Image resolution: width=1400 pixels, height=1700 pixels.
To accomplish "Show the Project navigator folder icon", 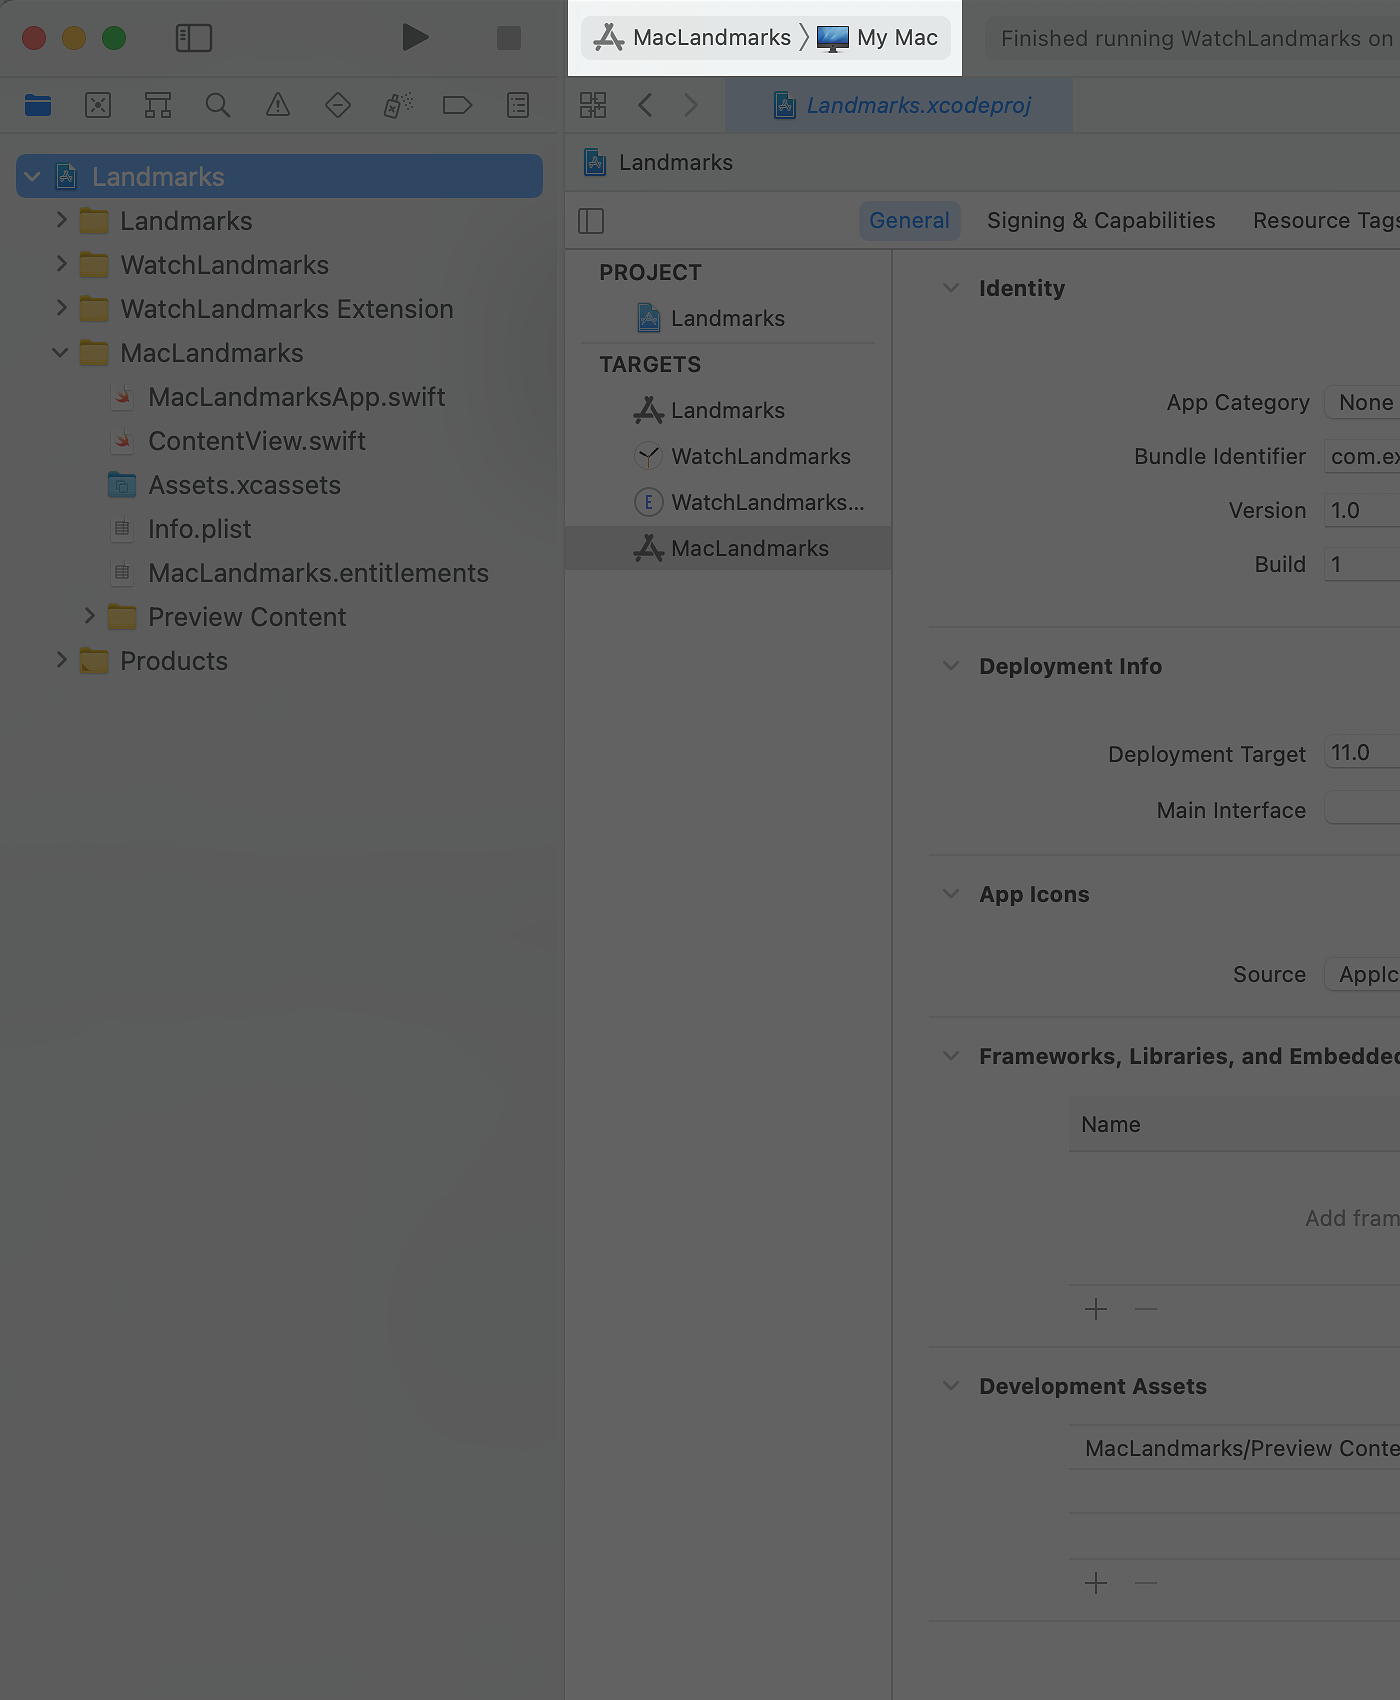I will [38, 105].
